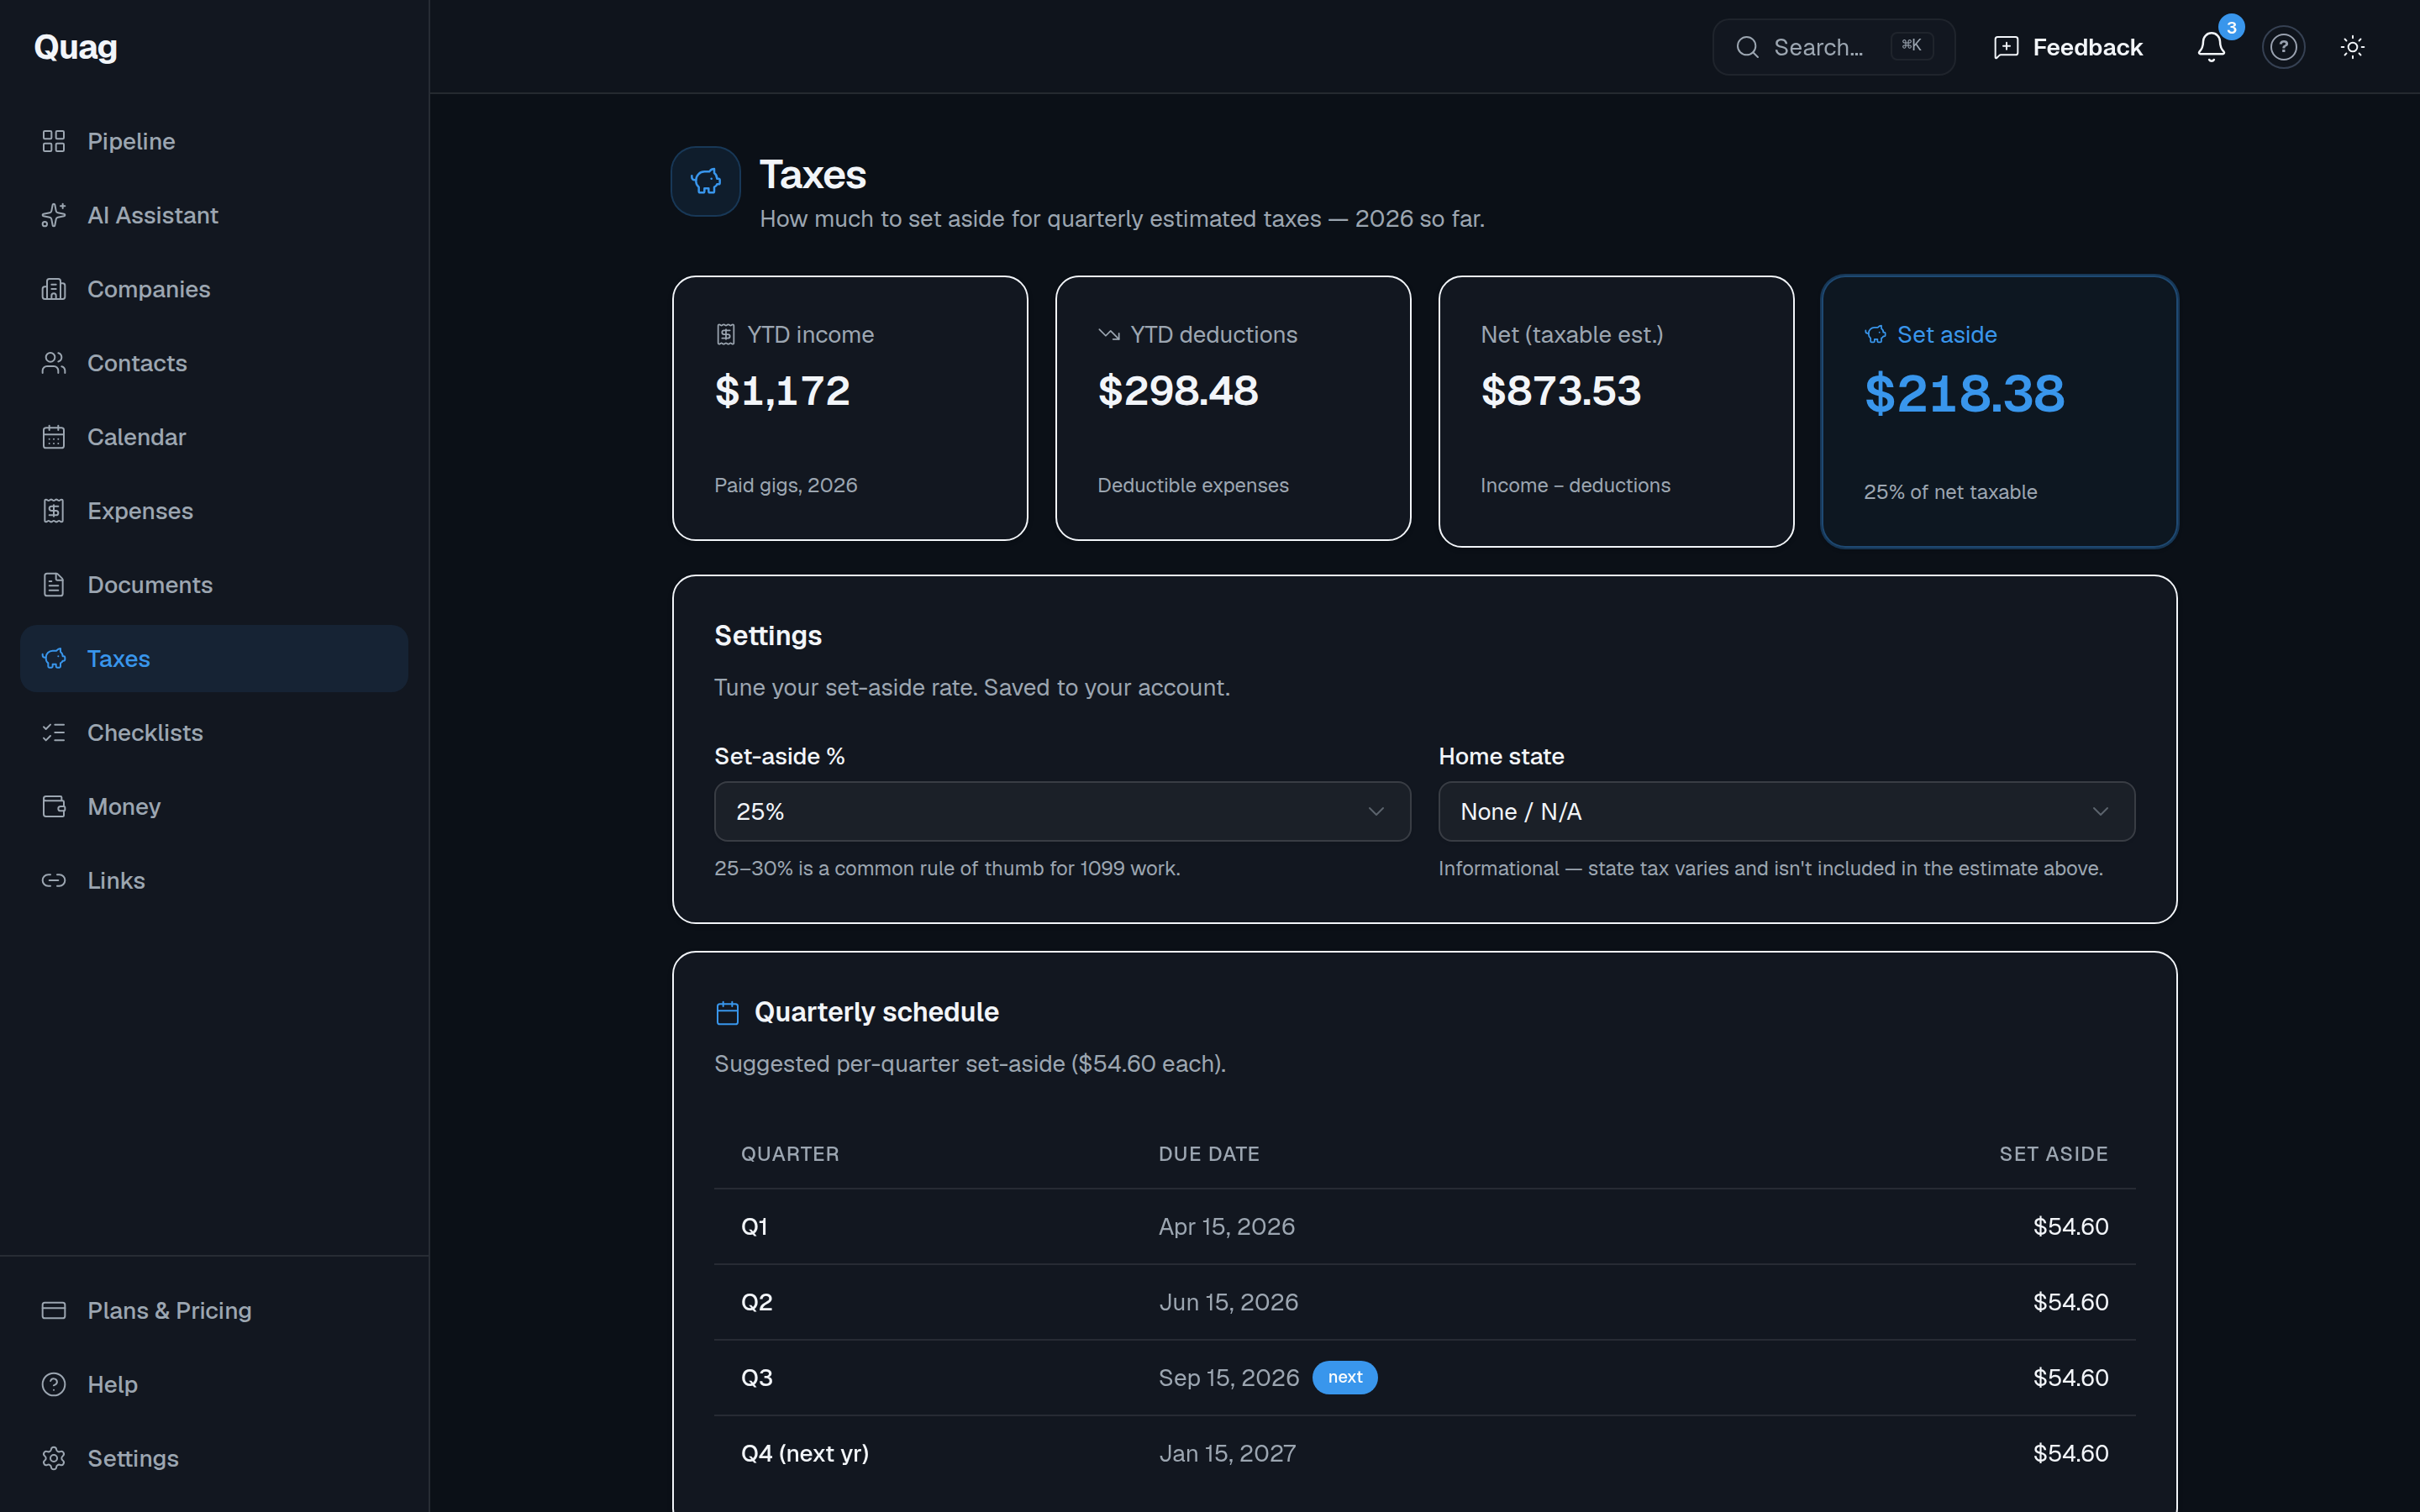Click chevron on None / N/A select

pos(2100,811)
